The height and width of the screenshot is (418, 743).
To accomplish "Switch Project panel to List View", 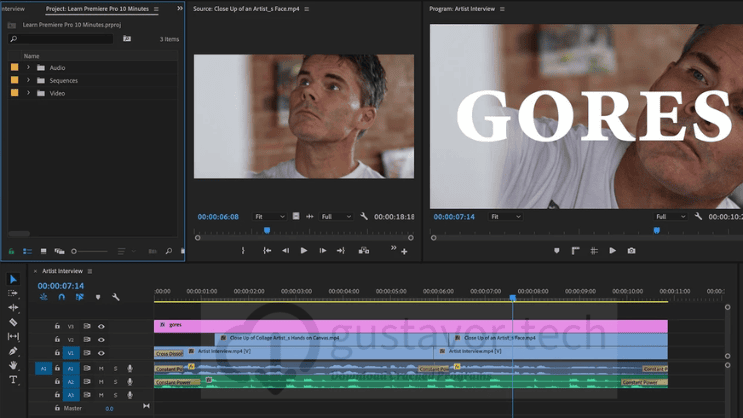I will coord(27,251).
